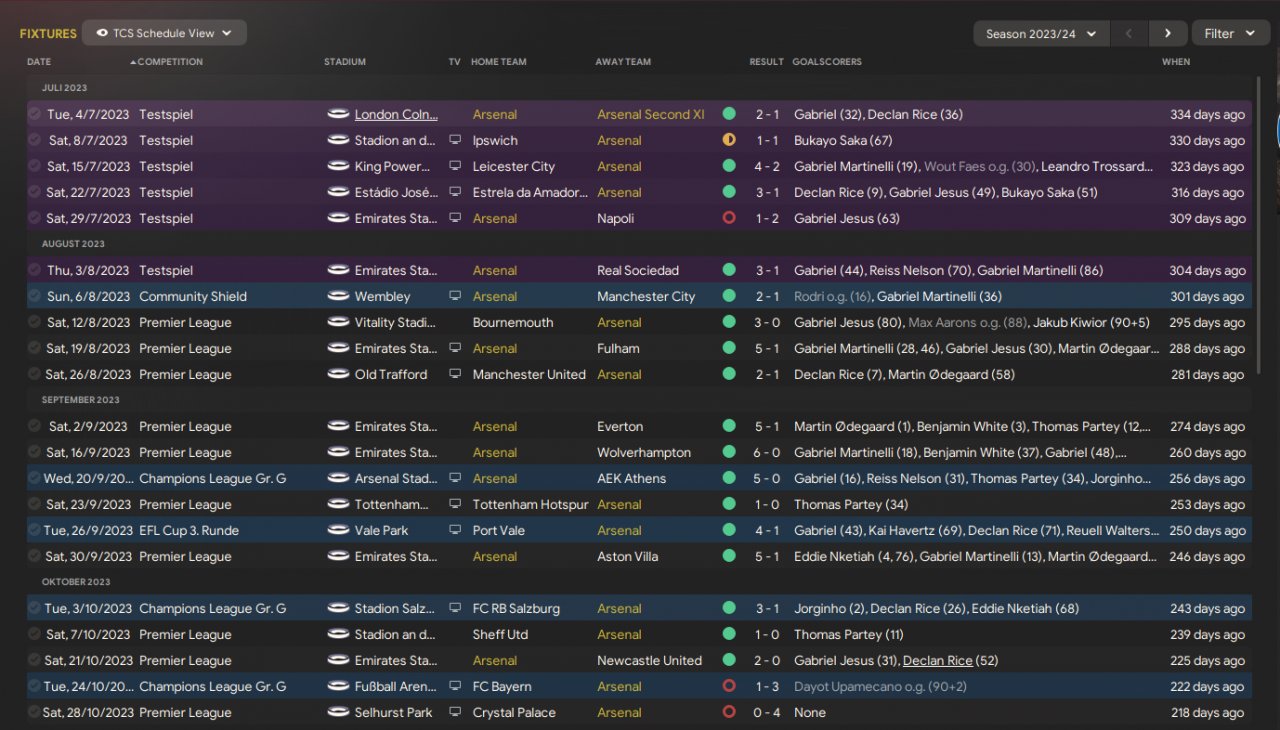Image resolution: width=1280 pixels, height=730 pixels.
Task: Tick the check circle for Sat, 29/7/2023
Action: (35, 219)
